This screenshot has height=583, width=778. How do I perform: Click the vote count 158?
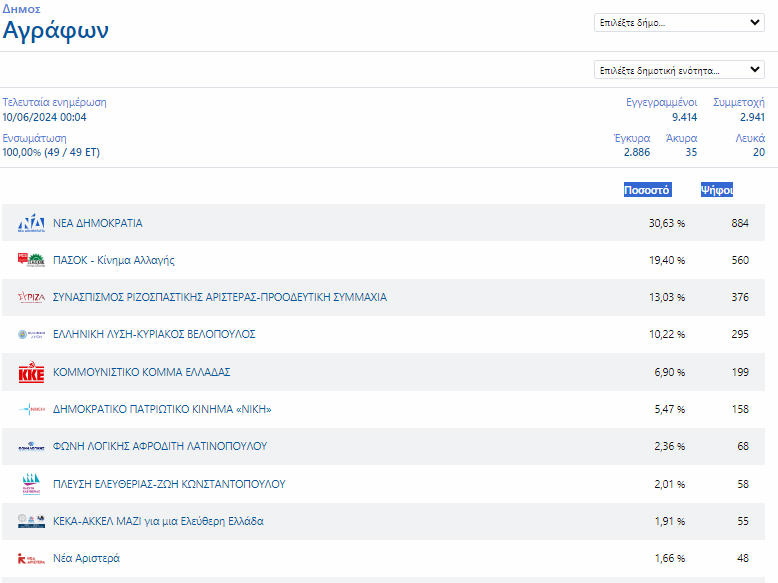tap(740, 409)
